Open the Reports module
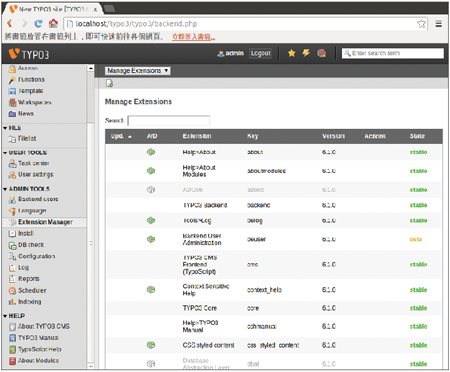This screenshot has width=450, height=372. [28, 279]
